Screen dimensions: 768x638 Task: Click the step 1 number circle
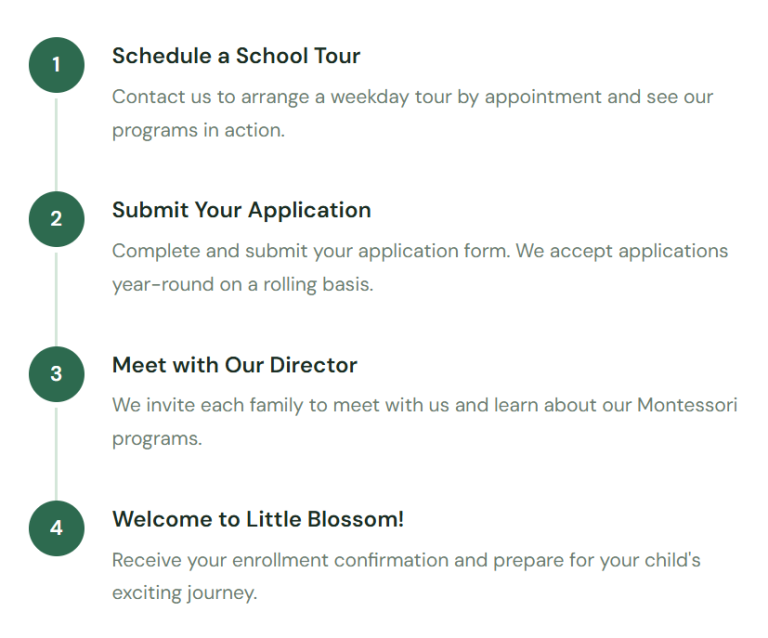click(56, 65)
